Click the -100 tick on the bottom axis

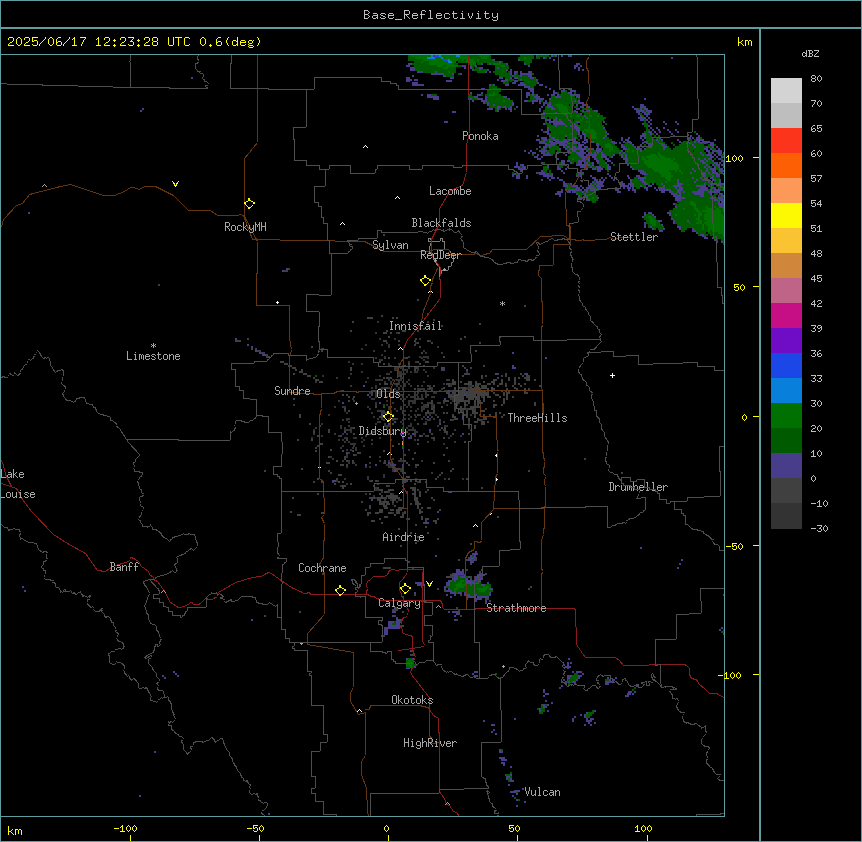point(125,828)
